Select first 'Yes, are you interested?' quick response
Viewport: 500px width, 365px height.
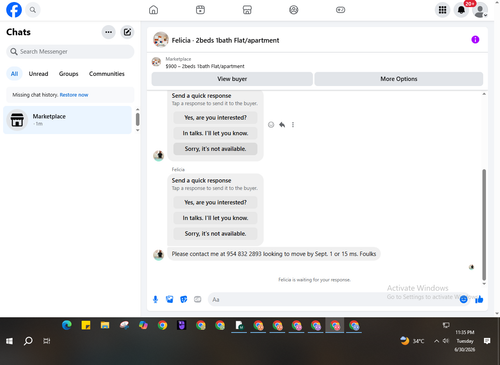215,118
